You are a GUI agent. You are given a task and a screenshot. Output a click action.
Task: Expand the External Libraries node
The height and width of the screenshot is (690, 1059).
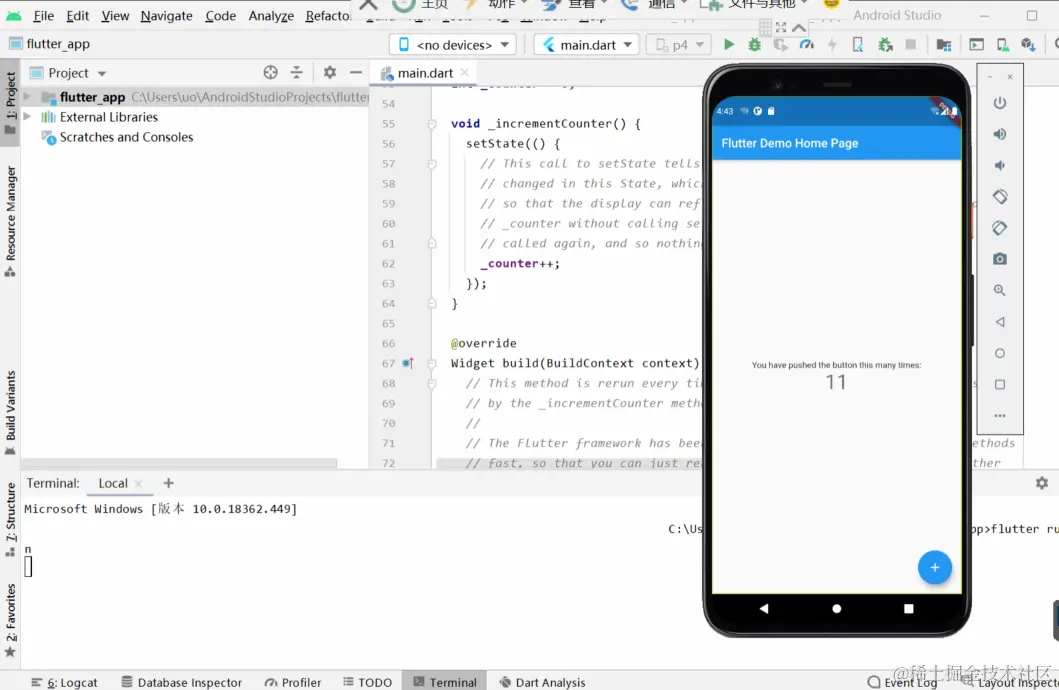pyautogui.click(x=27, y=117)
